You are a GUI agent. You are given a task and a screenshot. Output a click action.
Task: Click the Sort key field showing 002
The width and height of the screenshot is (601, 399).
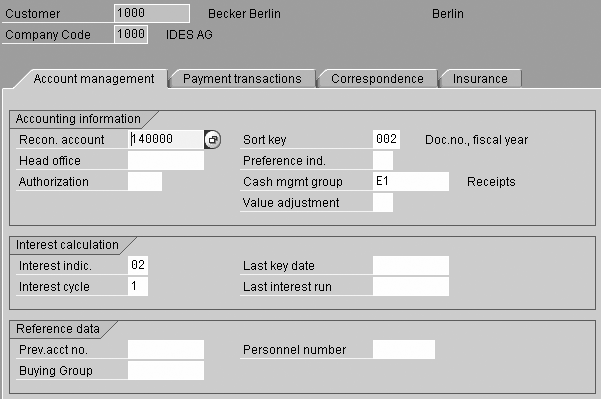pos(386,139)
